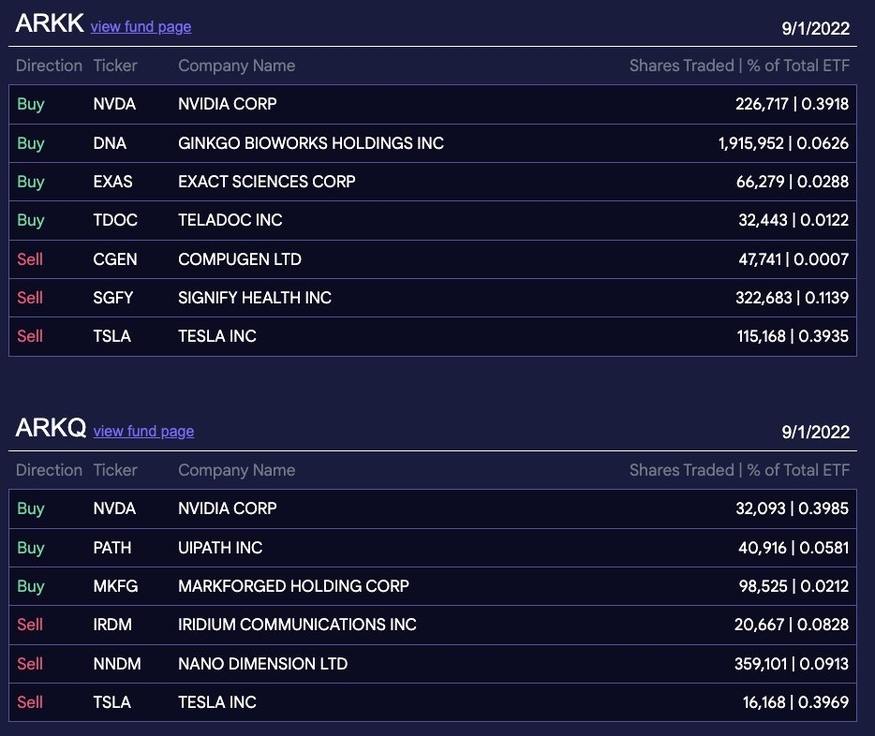875x736 pixels.
Task: Select the GINKGO BIOWORKS HOLDINGS INC row
Action: click(432, 143)
